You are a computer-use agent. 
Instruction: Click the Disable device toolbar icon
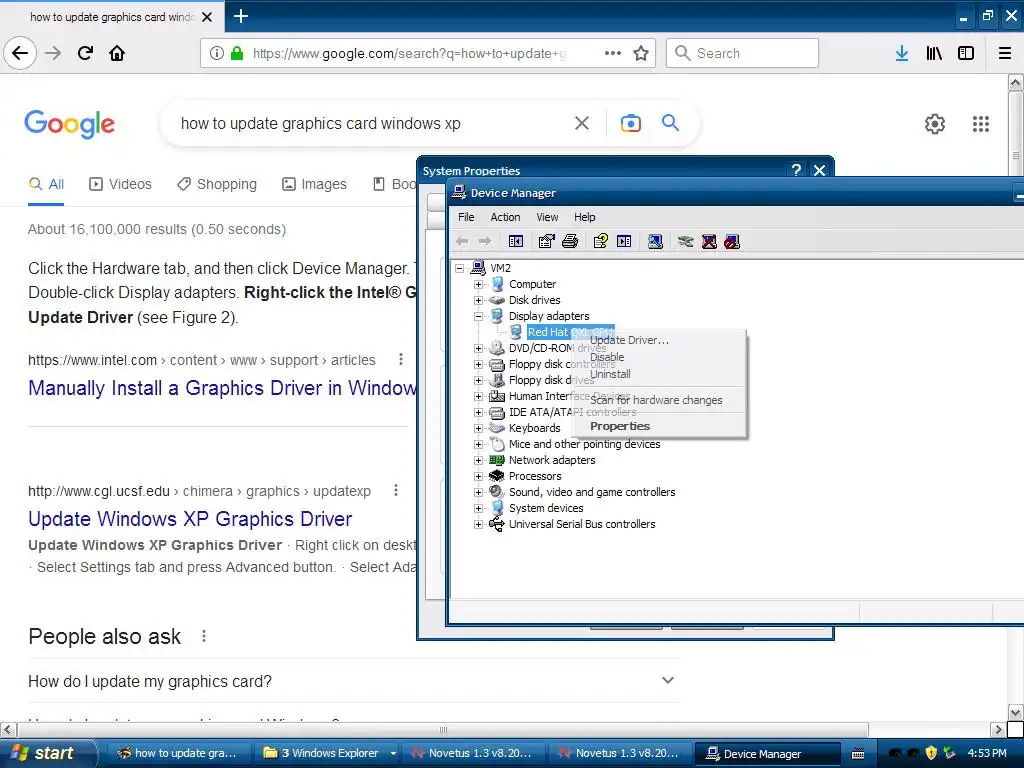point(732,242)
